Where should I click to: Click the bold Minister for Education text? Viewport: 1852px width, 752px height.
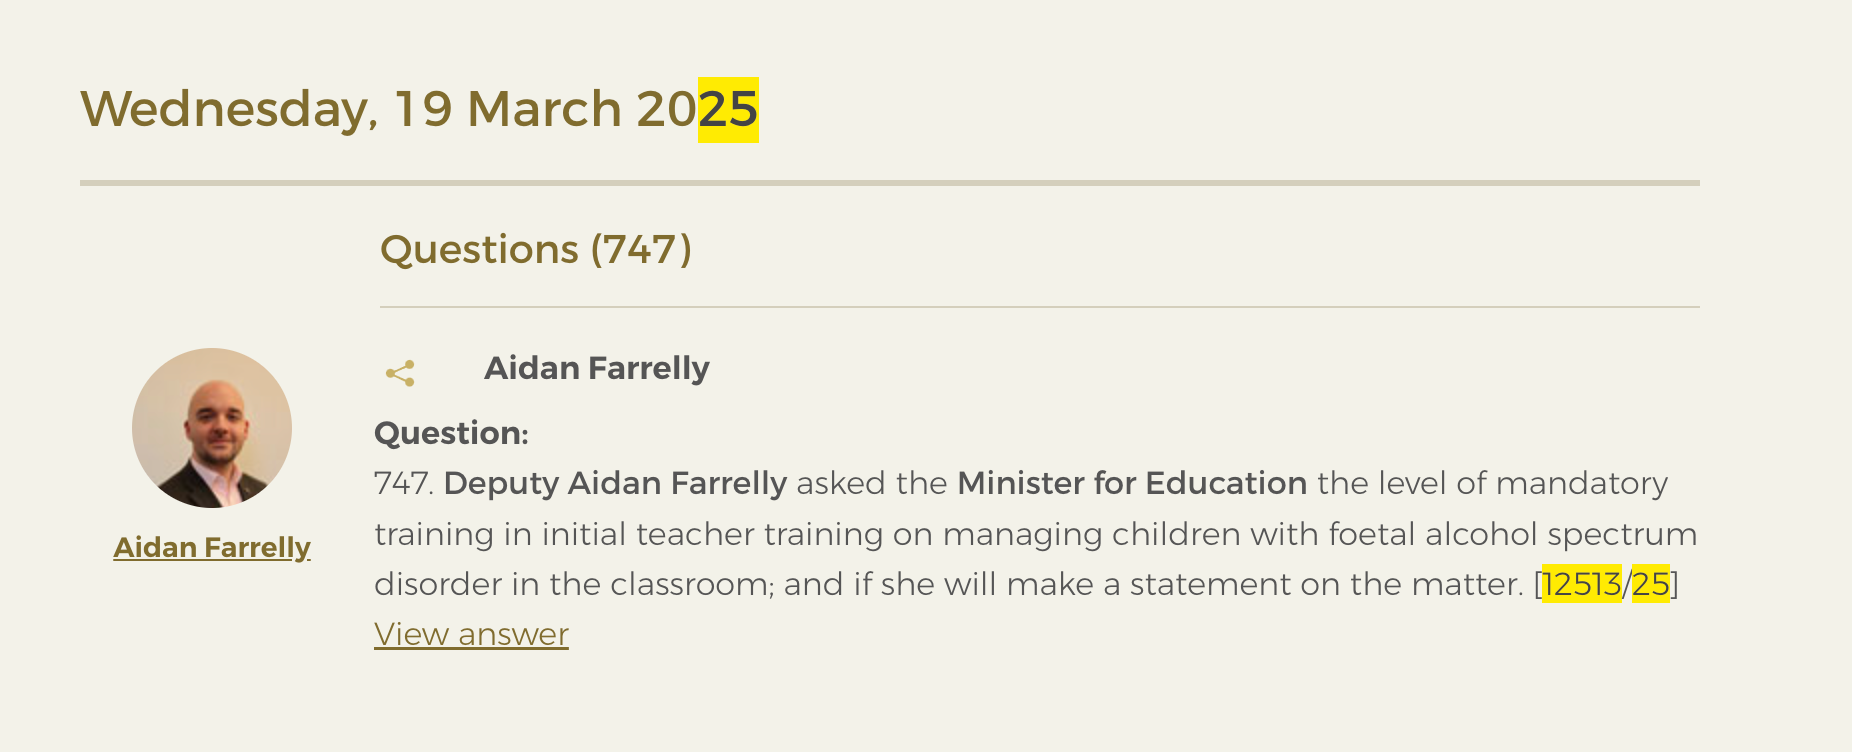[1132, 483]
